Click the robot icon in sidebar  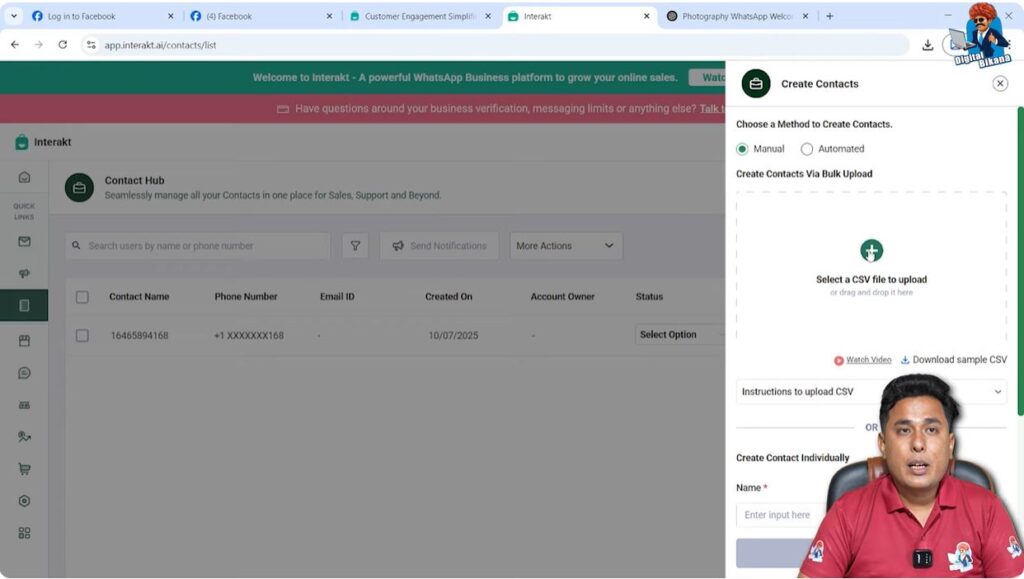24,405
